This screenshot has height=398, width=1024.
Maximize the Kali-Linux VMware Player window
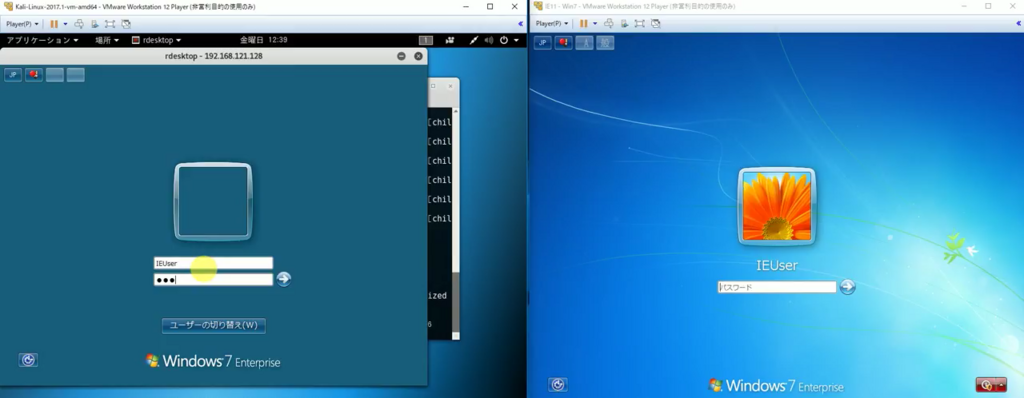490,7
